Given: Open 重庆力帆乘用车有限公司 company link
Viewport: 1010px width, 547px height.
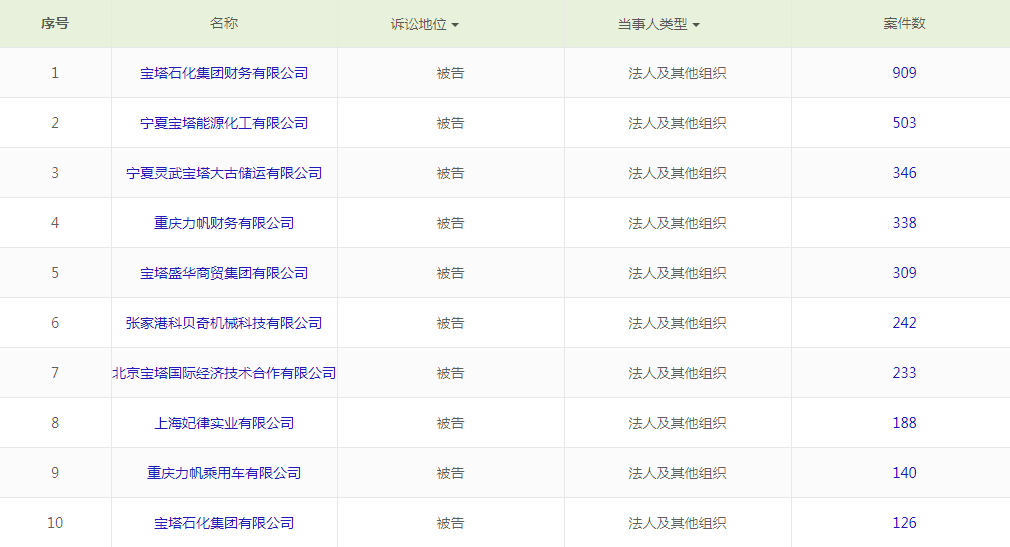Looking at the screenshot, I should (224, 474).
